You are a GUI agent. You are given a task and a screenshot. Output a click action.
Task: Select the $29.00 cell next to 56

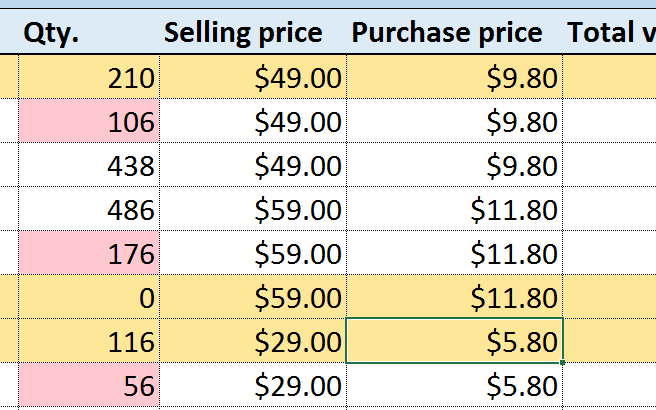coord(253,384)
